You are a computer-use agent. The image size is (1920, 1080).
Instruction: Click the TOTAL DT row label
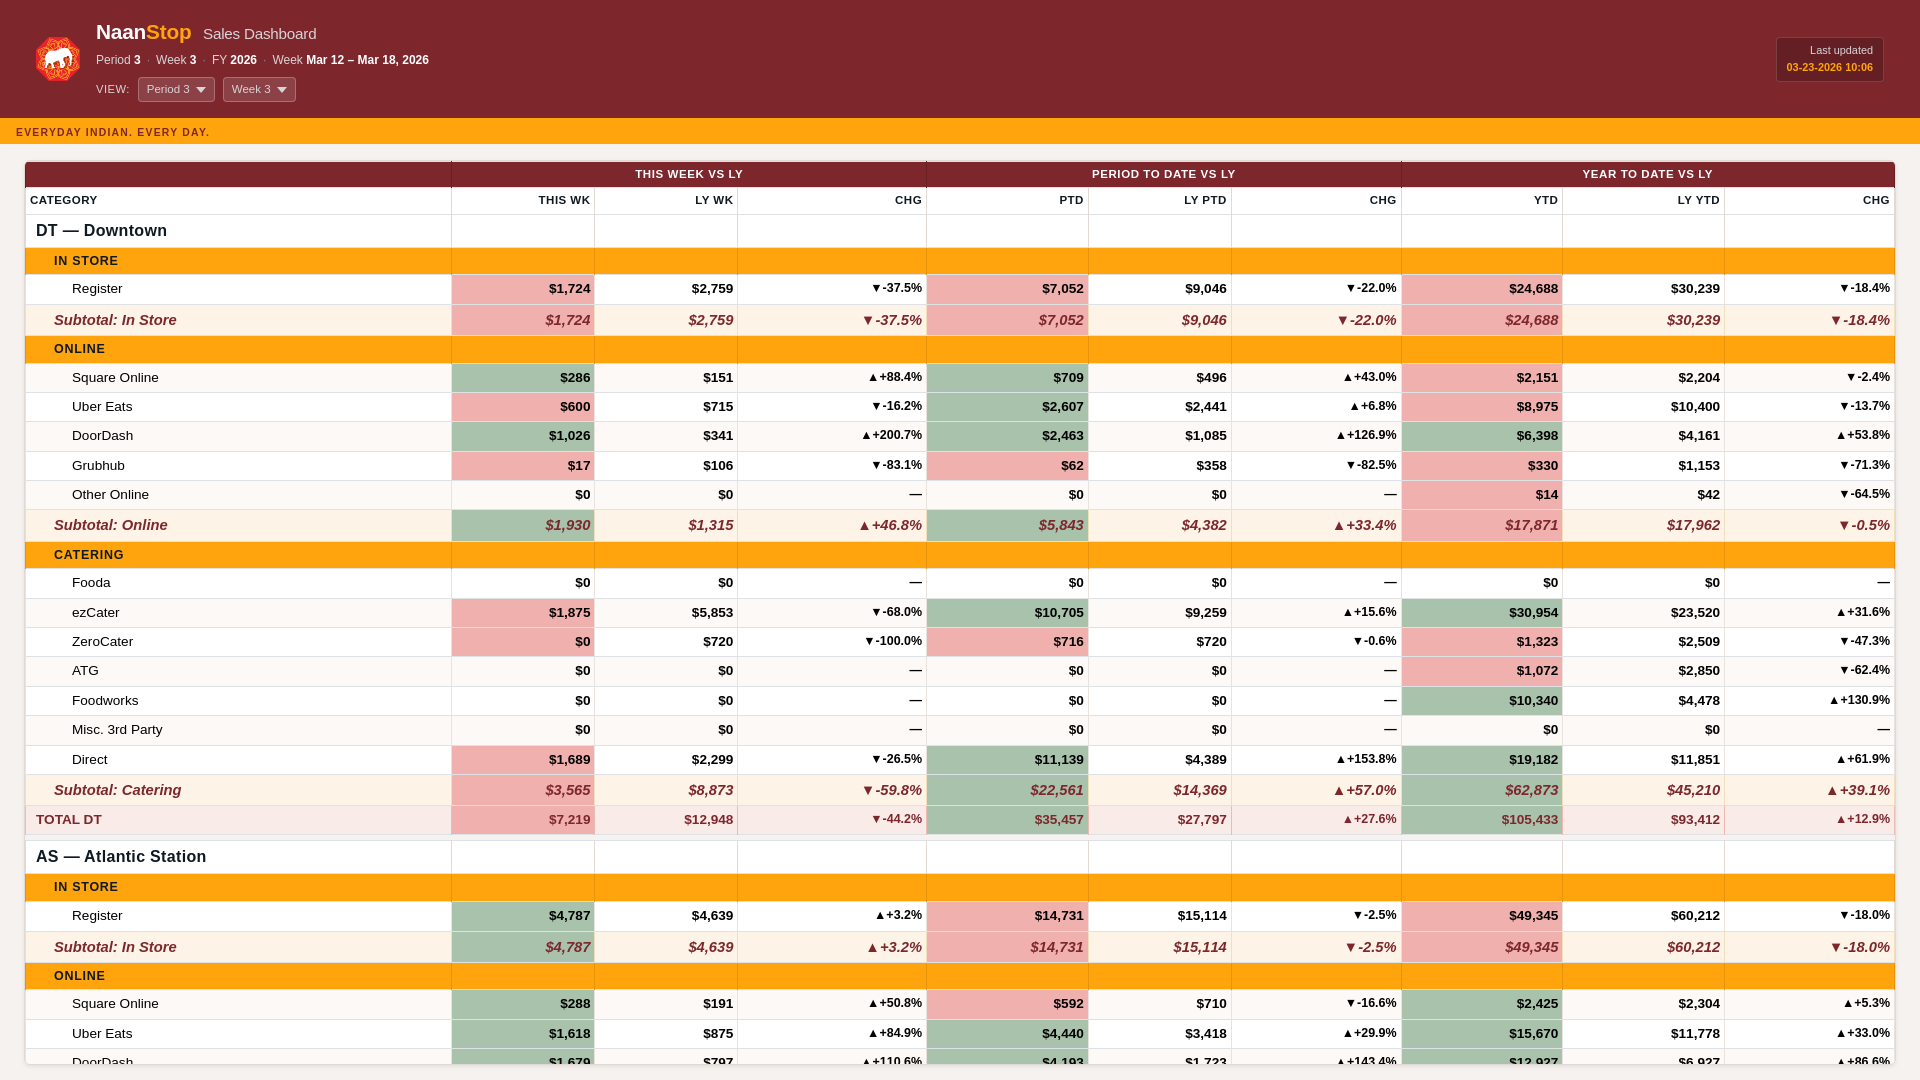pos(69,820)
